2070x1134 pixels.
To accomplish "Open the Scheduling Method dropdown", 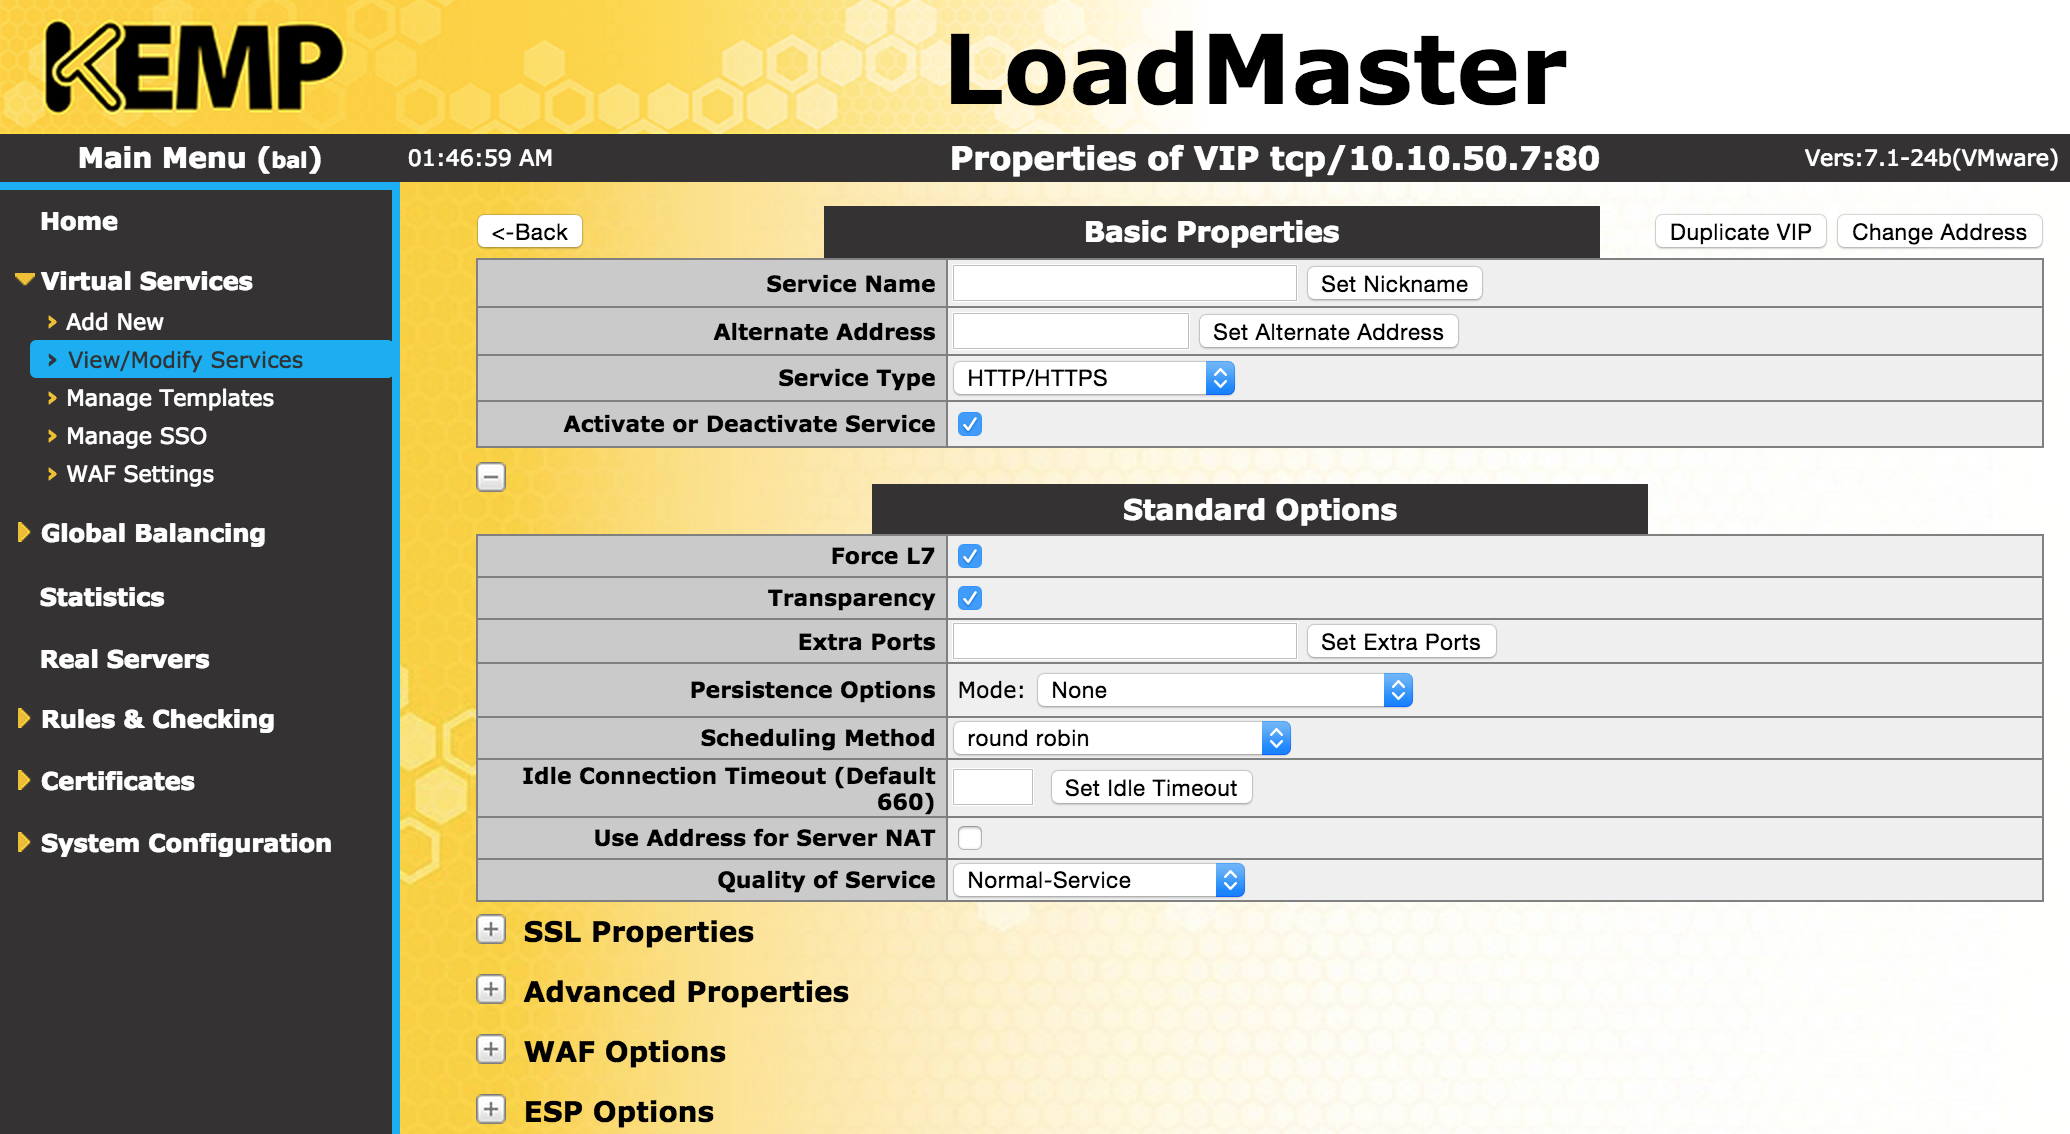I will [1121, 738].
